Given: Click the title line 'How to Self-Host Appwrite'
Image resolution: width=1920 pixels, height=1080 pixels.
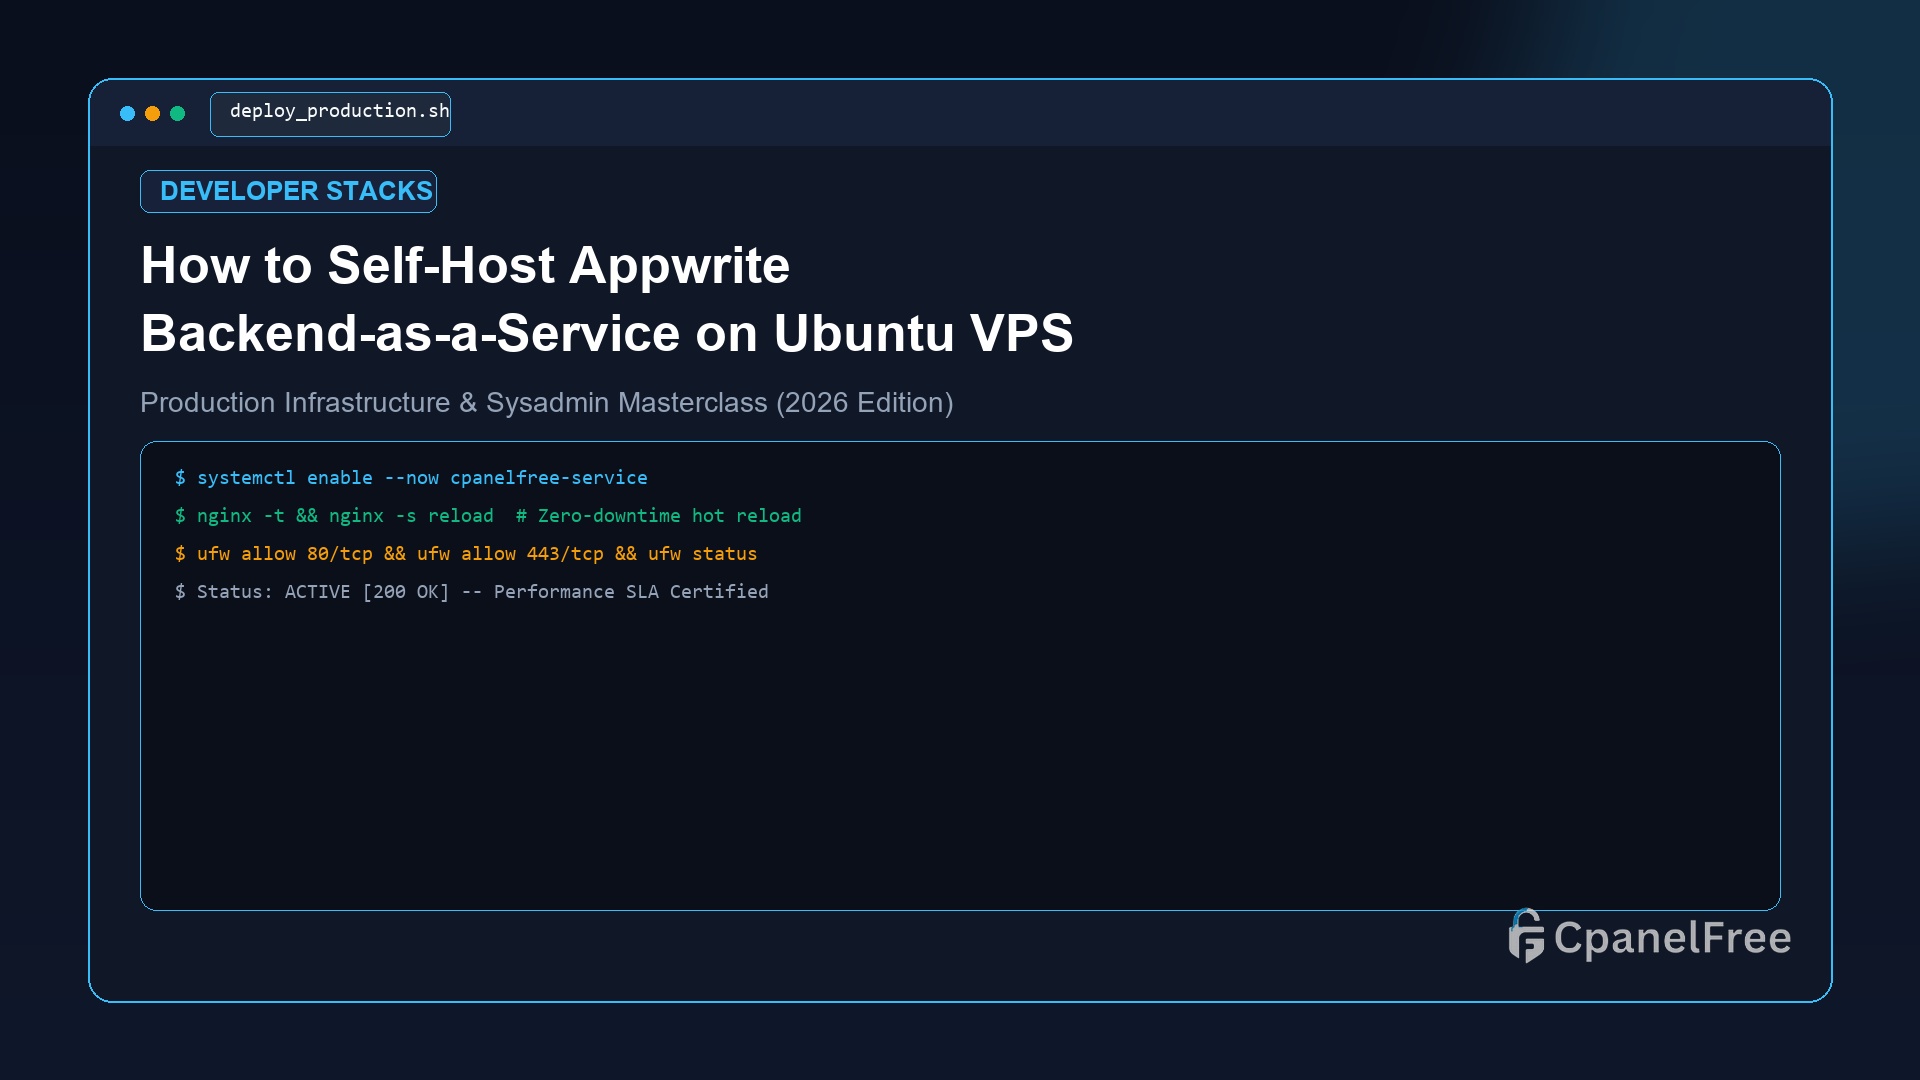Looking at the screenshot, I should [x=465, y=266].
